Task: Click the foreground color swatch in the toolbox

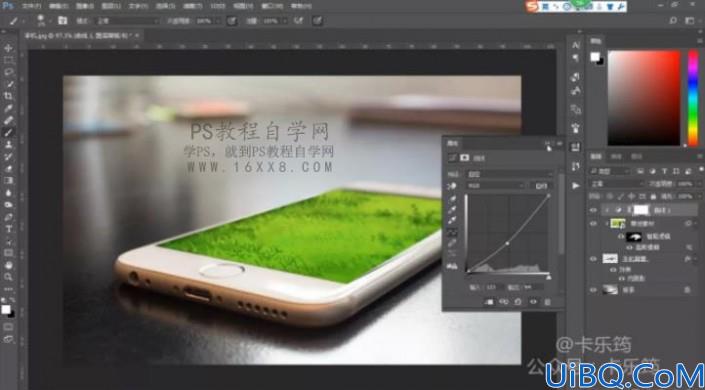Action: [x=5, y=309]
